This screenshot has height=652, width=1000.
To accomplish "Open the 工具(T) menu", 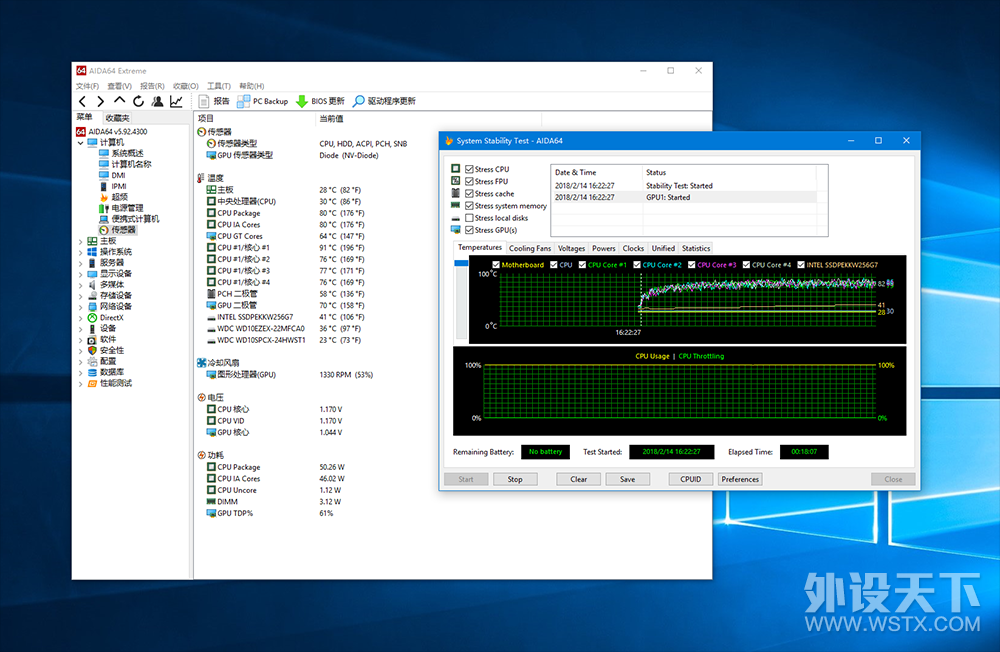I will point(219,85).
